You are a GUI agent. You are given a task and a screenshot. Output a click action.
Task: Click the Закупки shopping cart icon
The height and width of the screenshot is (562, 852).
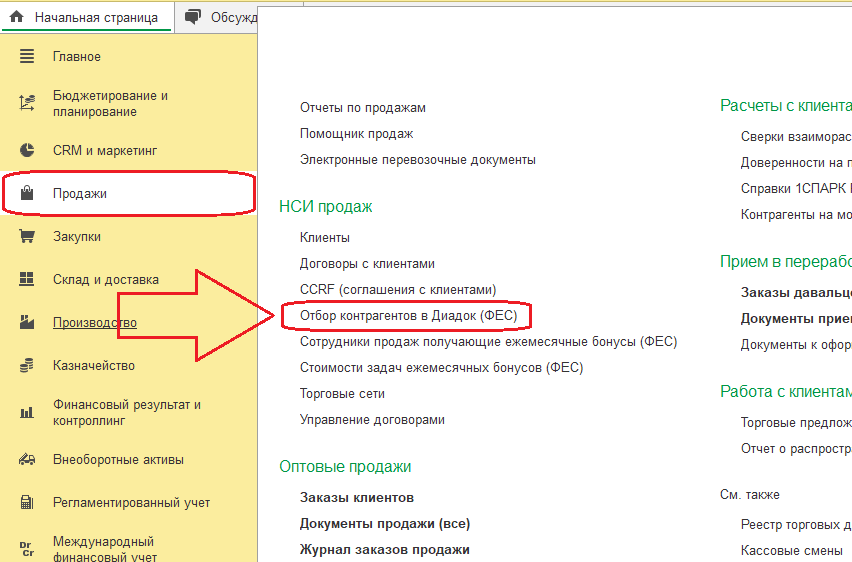coord(27,237)
